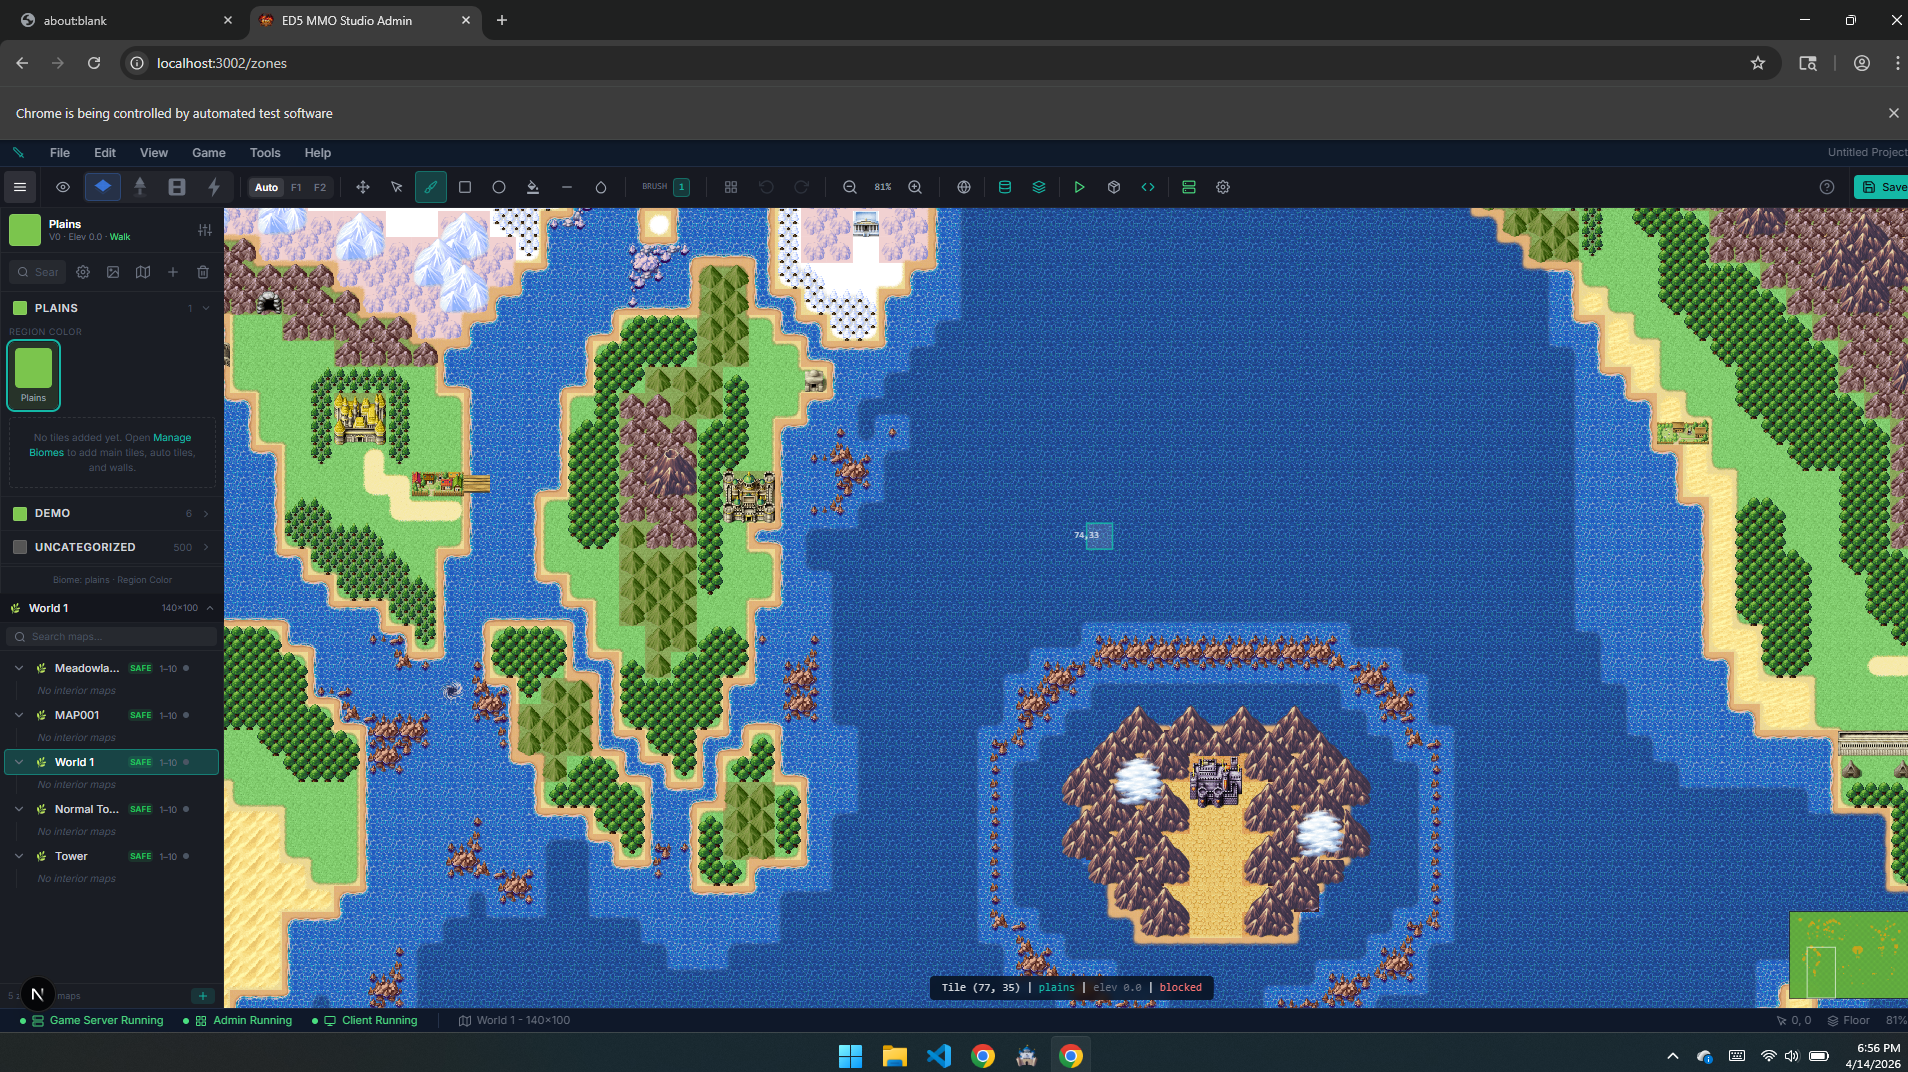The width and height of the screenshot is (1908, 1072).
Task: Expand the DEMO biome section
Action: (x=112, y=513)
